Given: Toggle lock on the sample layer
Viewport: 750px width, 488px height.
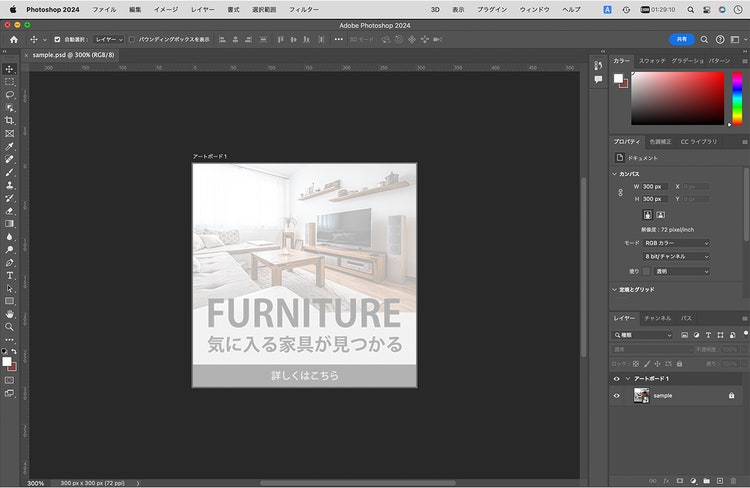Looking at the screenshot, I should tap(731, 396).
